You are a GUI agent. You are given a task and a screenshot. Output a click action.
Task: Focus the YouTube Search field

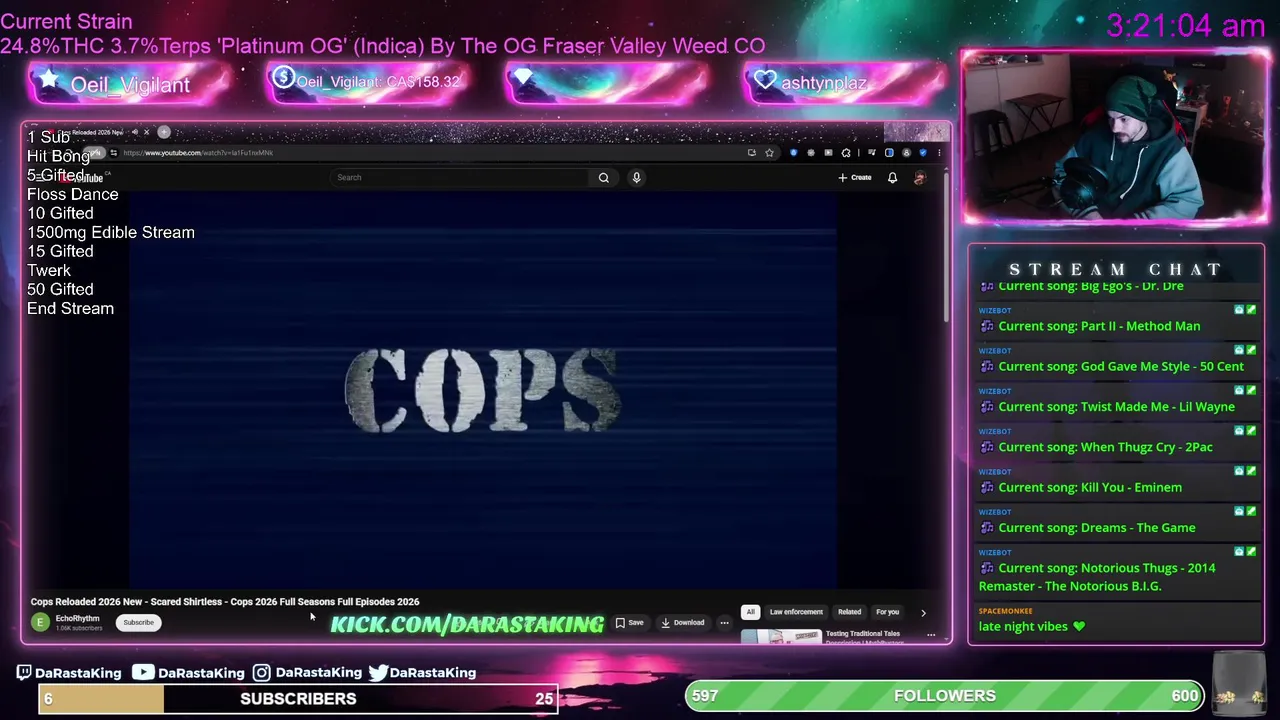pos(460,177)
